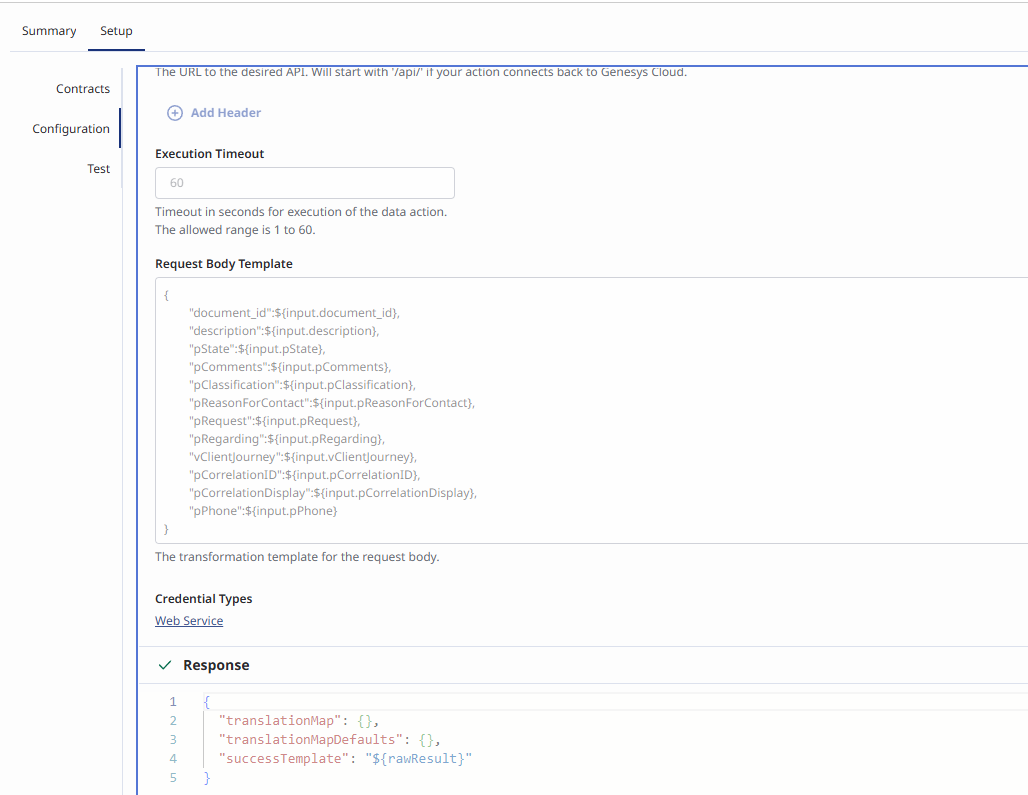
Task: Place cursor on the "document_id" template line
Action: [x=294, y=313]
